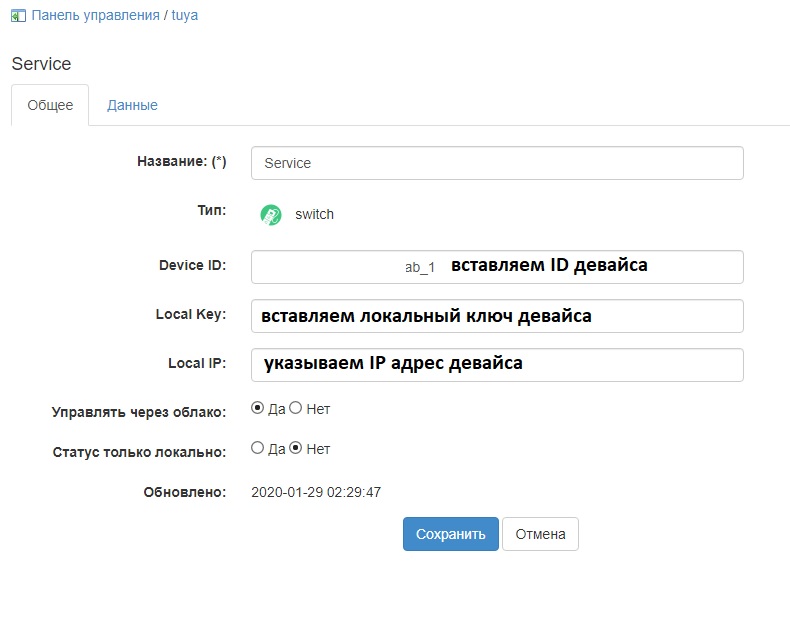Click the Local IP input field
The image size is (790, 620).
click(x=497, y=365)
